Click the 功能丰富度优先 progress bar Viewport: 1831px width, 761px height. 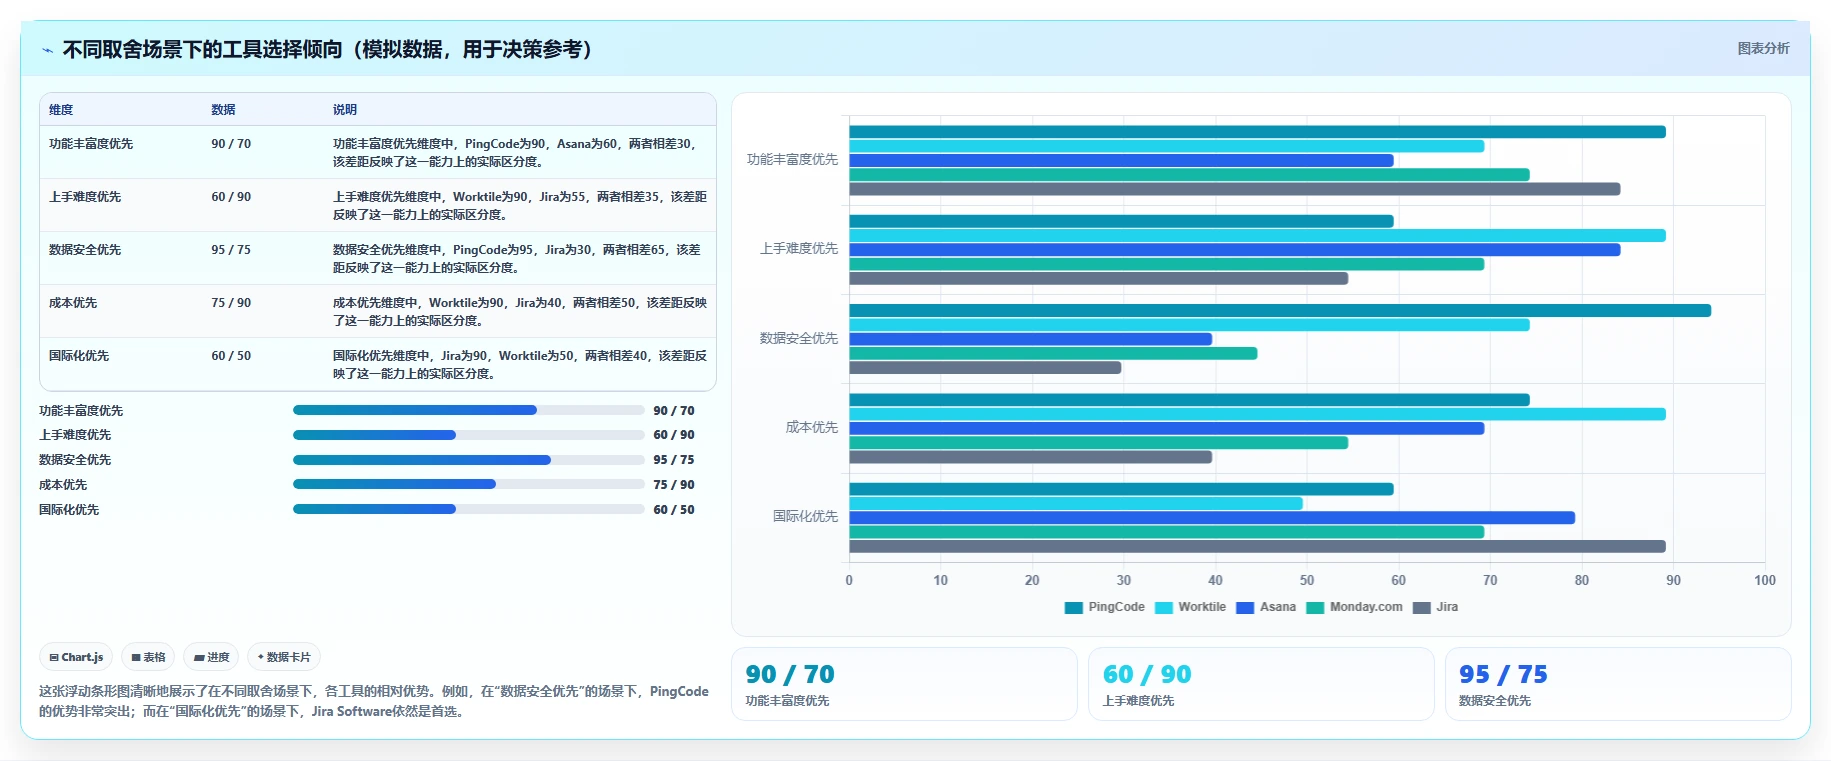(468, 410)
